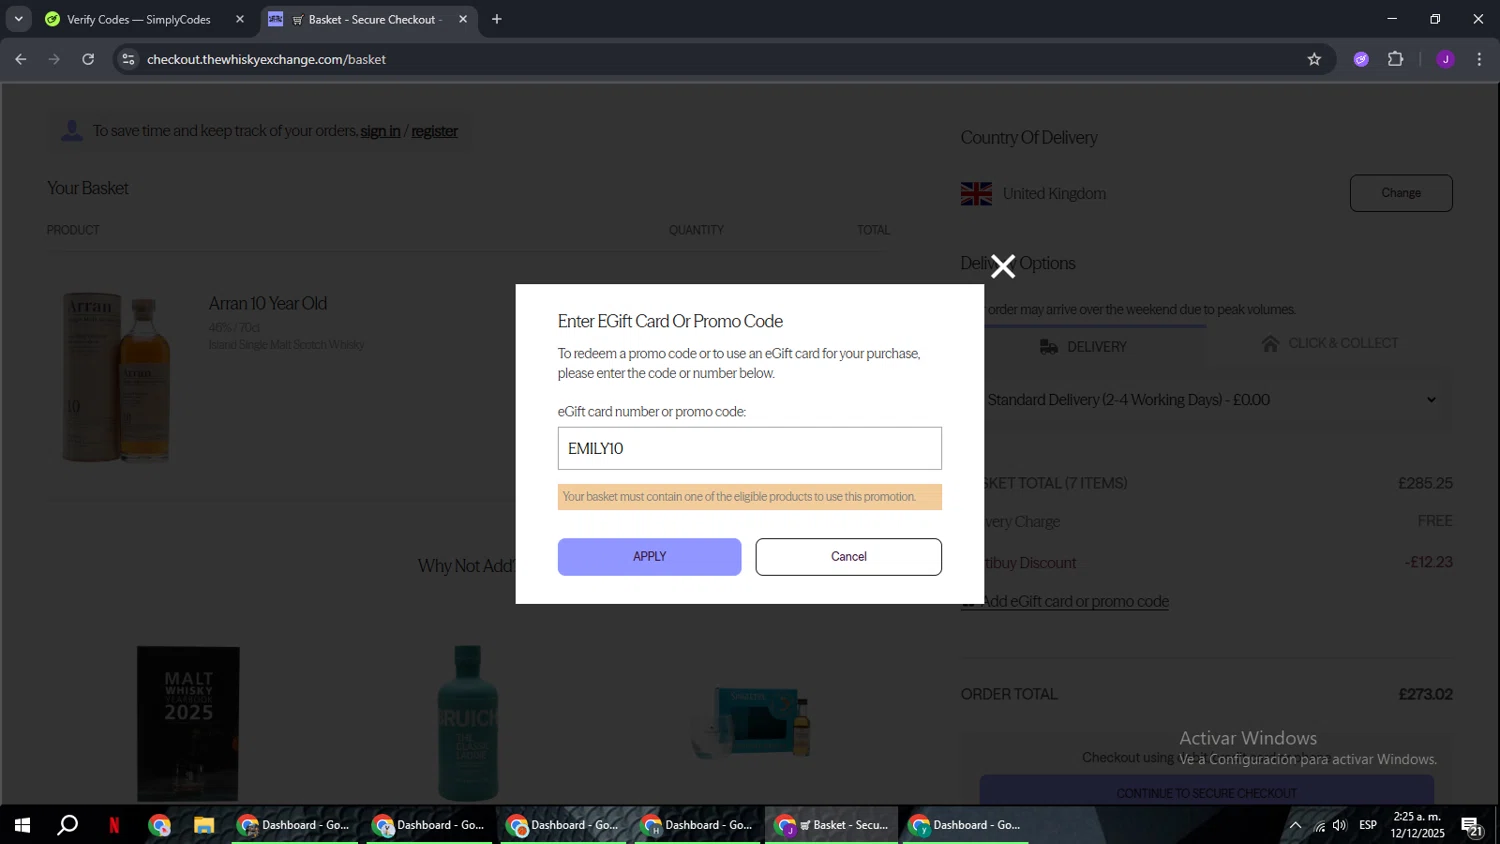Open the Arran 10 Year Old title
1500x844 pixels.
(267, 303)
